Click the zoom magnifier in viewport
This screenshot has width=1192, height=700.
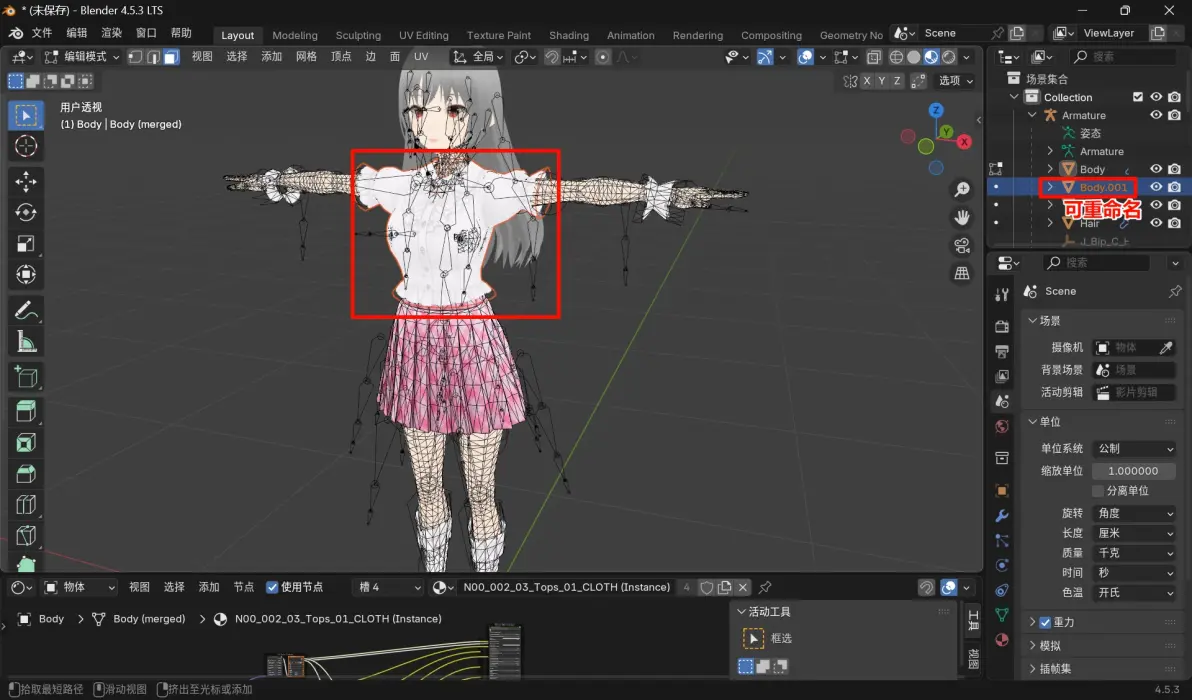pyautogui.click(x=962, y=189)
